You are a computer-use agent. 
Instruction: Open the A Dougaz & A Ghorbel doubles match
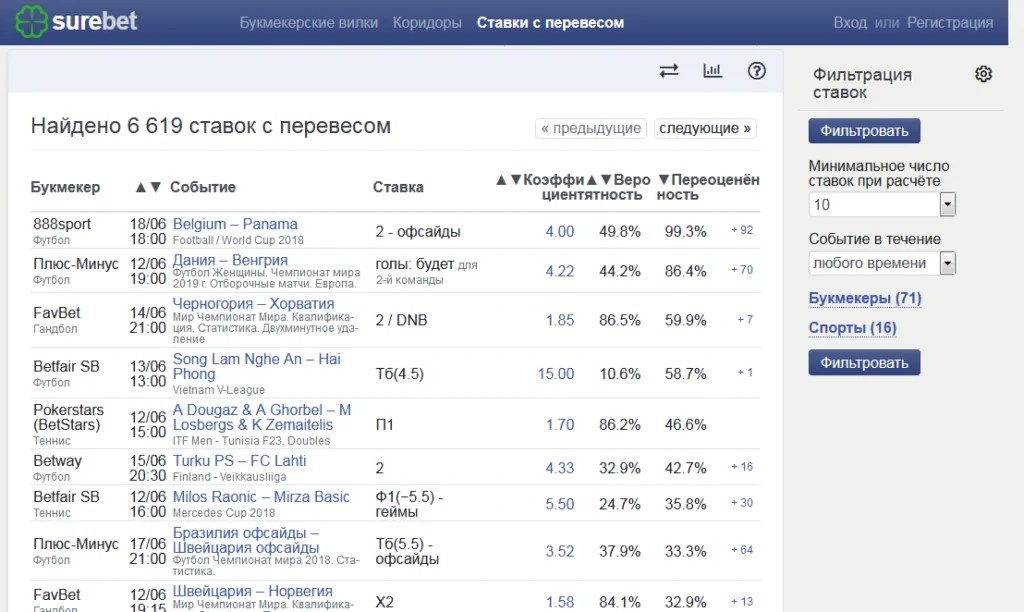click(x=262, y=417)
